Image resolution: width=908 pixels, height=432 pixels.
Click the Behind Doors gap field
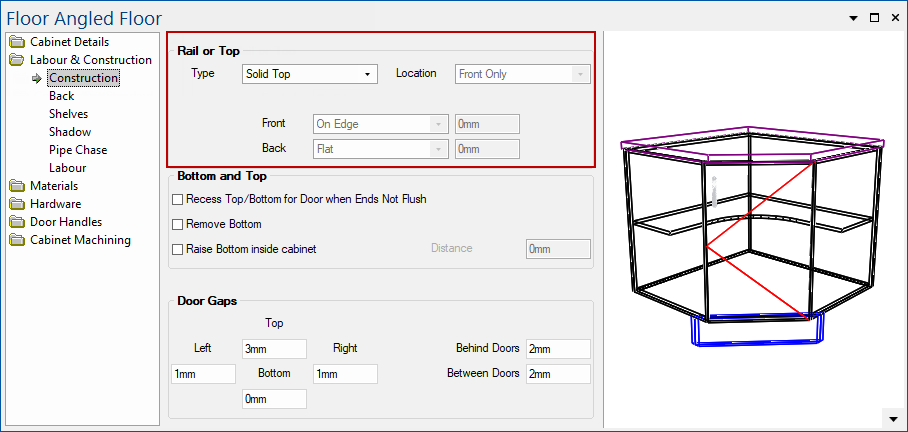(557, 349)
